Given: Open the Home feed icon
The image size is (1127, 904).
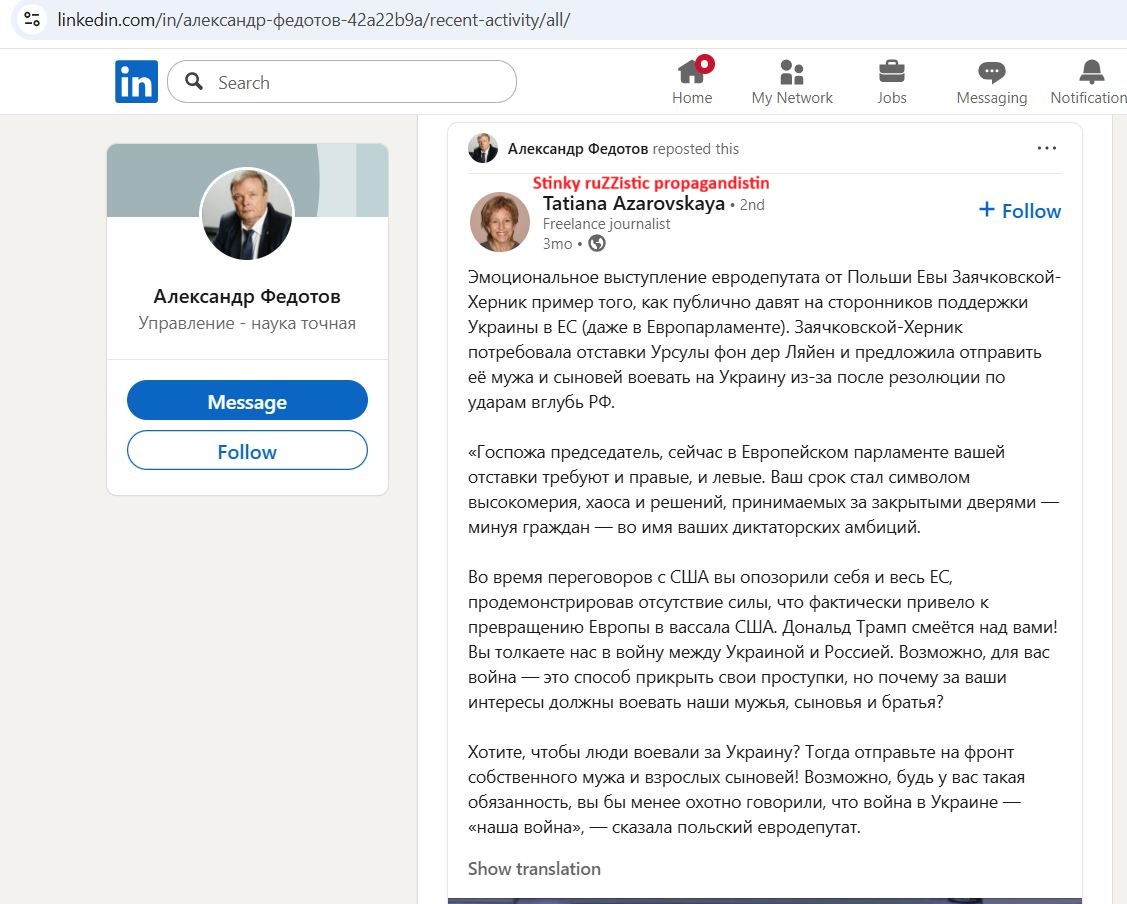Looking at the screenshot, I should coord(692,72).
